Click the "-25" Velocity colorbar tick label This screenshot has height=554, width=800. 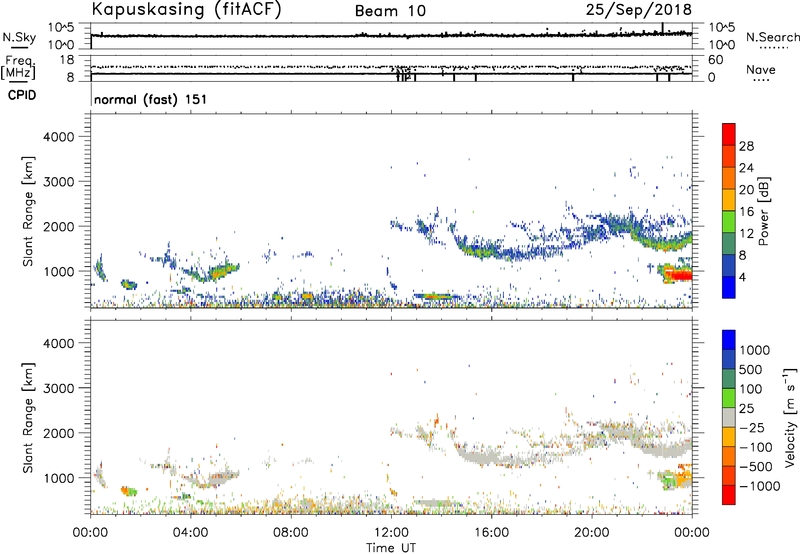pos(752,428)
